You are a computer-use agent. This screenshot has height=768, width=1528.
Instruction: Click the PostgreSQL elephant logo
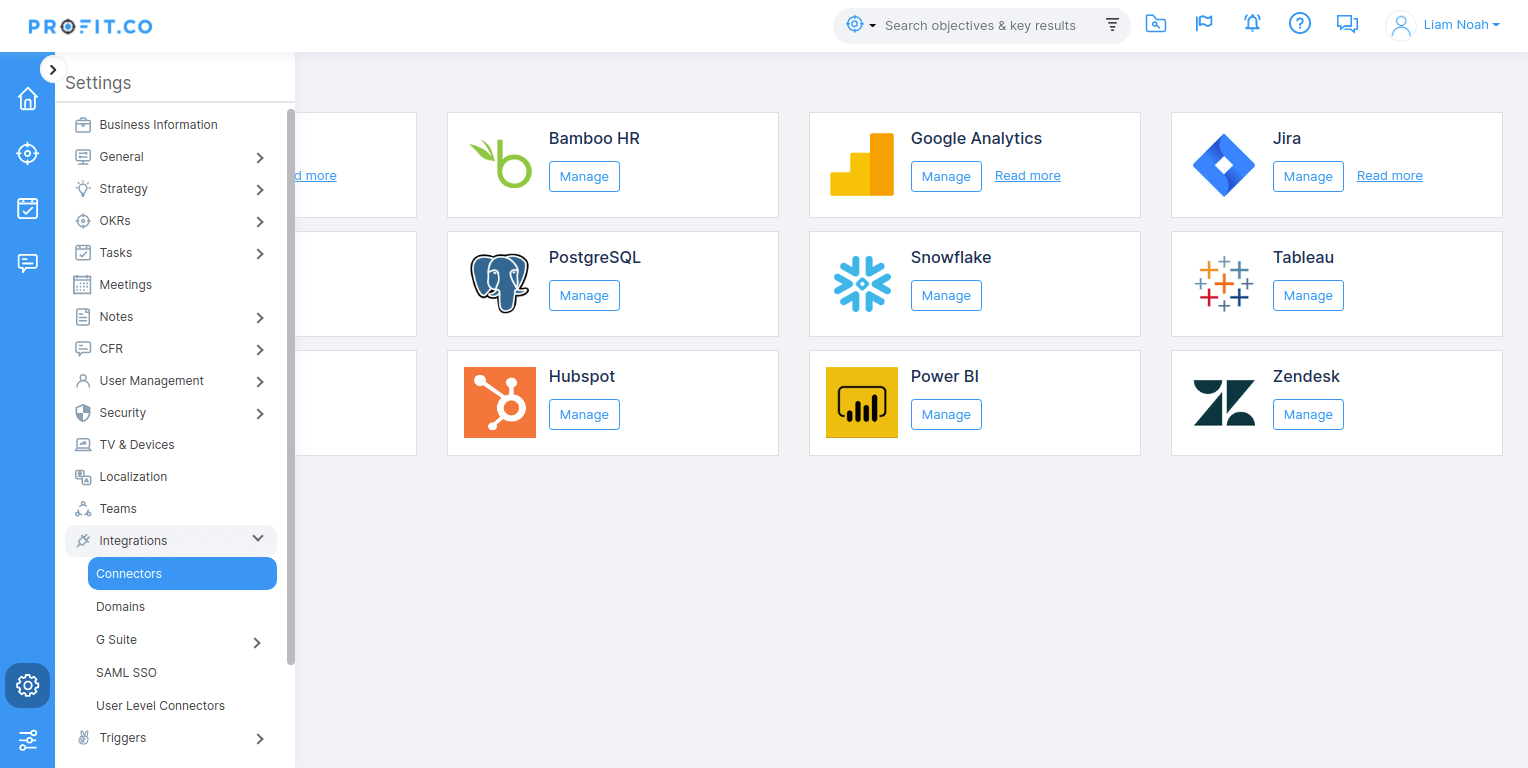tap(499, 283)
